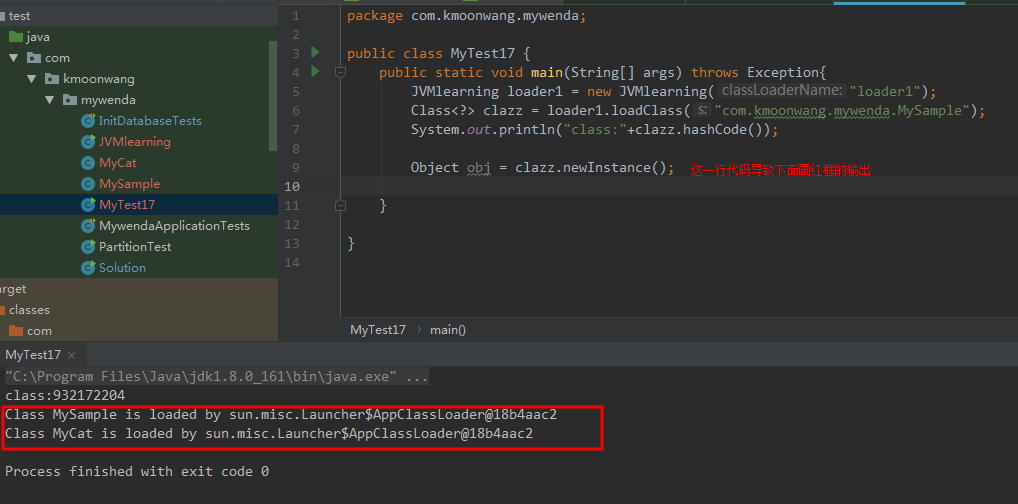
Task: Click the fold end marker at line 11
Action: (340, 205)
